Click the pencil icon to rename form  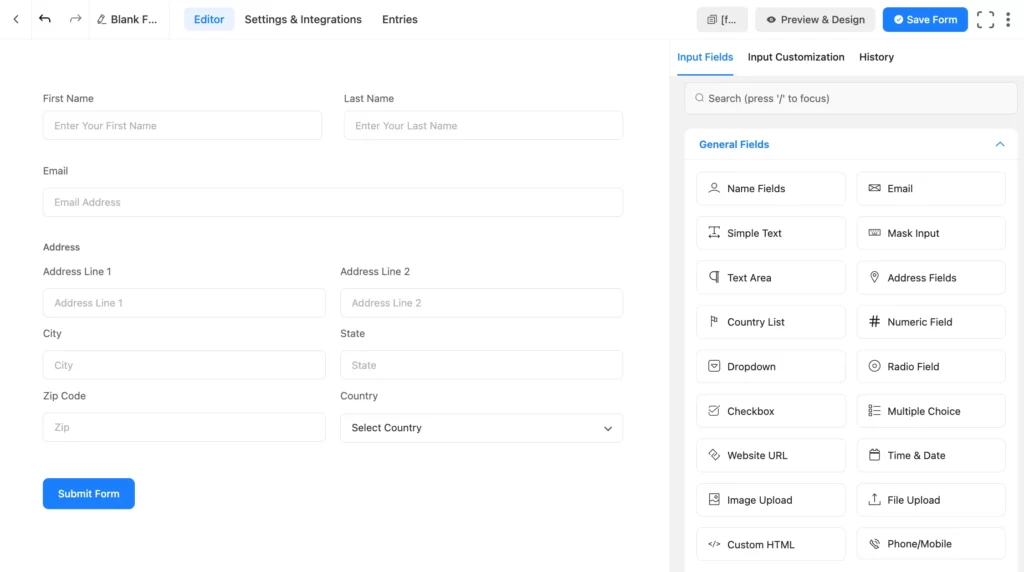pyautogui.click(x=101, y=20)
